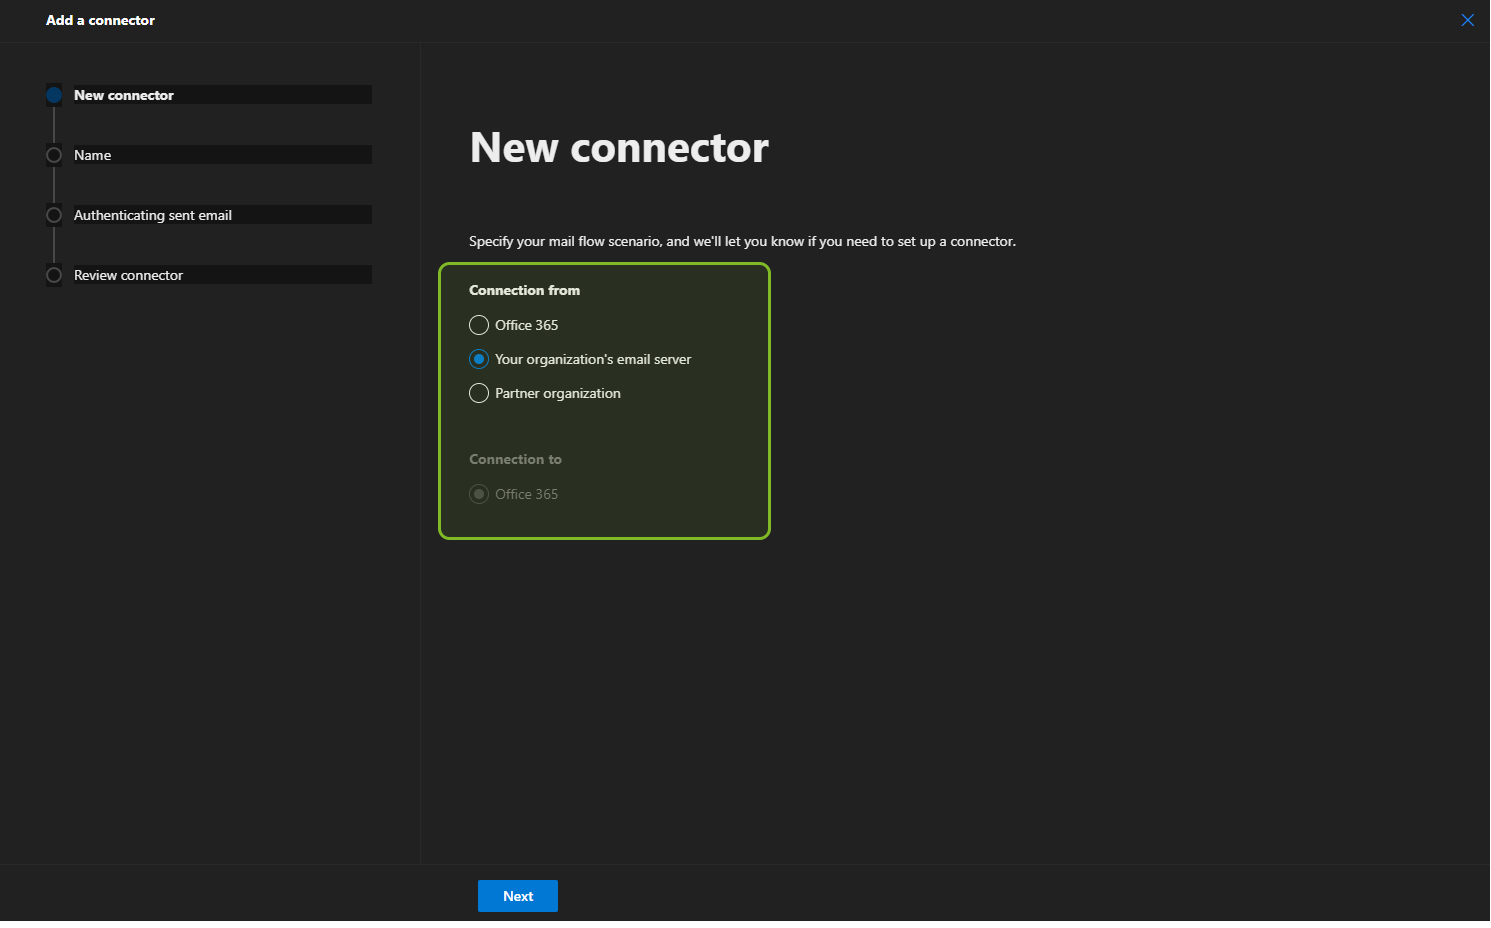Choose Partner organization radio button

[479, 393]
